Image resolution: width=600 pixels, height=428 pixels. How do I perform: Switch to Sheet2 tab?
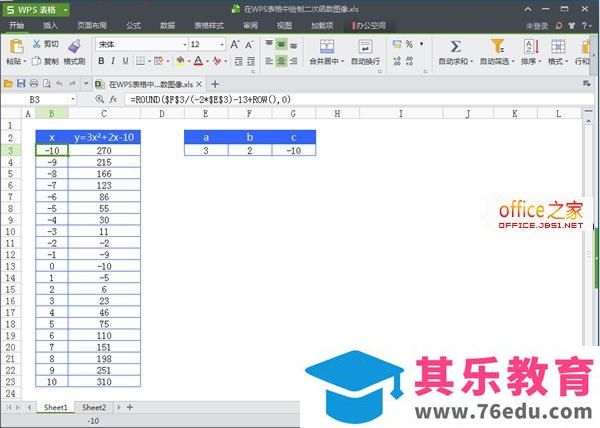94,407
